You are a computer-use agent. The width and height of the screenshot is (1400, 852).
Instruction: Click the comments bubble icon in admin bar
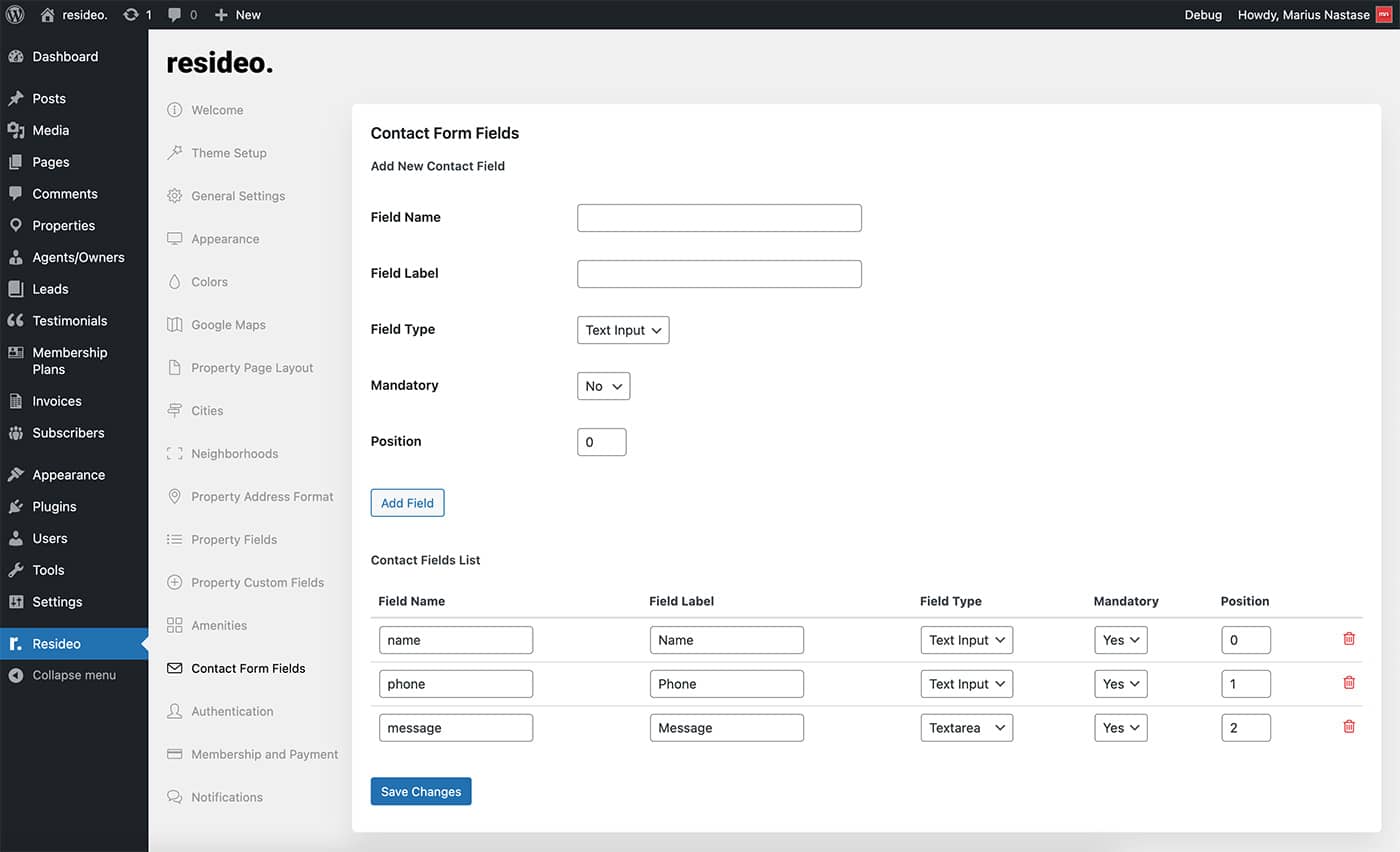click(176, 15)
